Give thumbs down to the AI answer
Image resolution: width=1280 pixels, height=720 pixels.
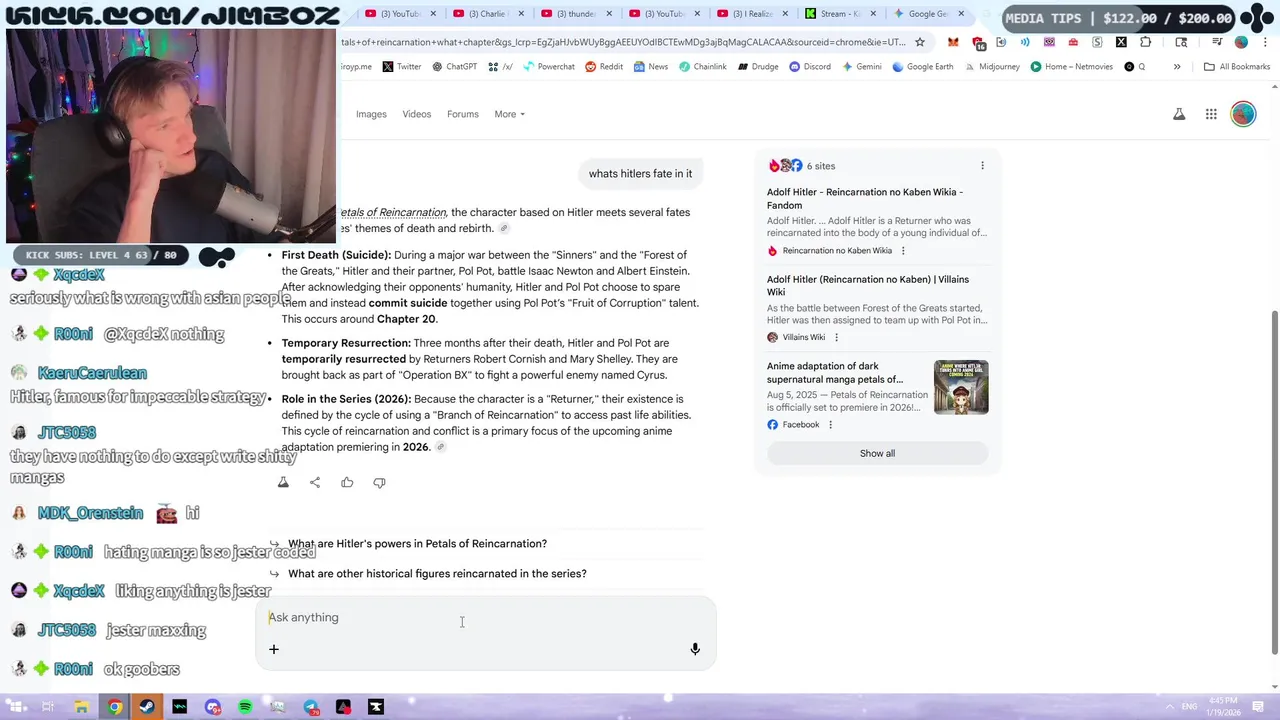click(x=379, y=482)
